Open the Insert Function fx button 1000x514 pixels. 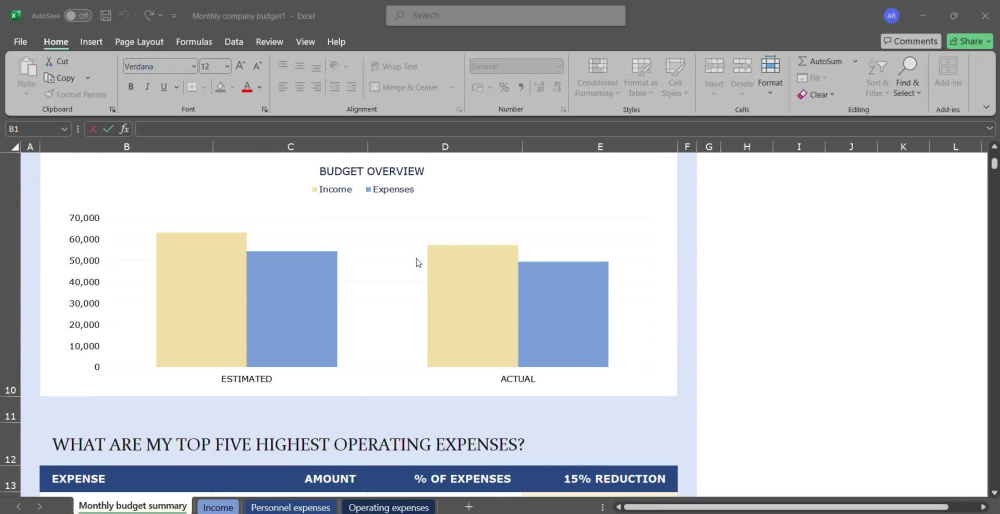click(124, 129)
